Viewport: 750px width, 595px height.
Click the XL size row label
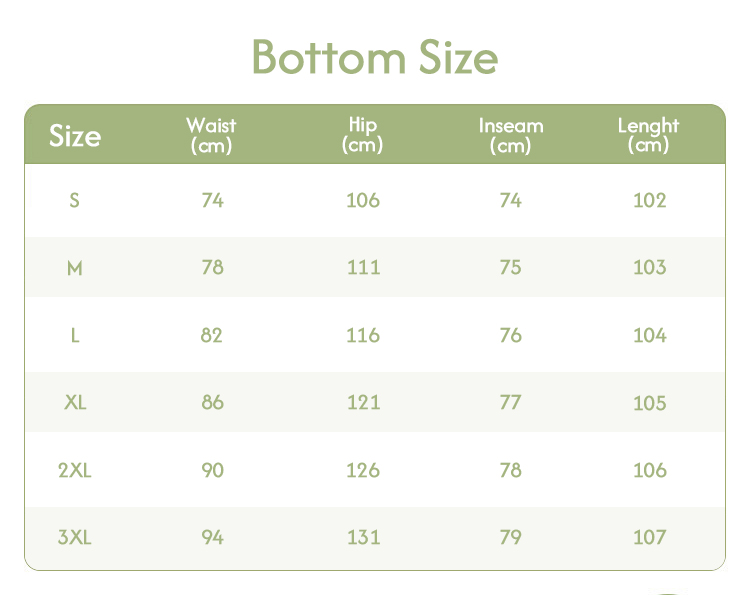pyautogui.click(x=74, y=403)
